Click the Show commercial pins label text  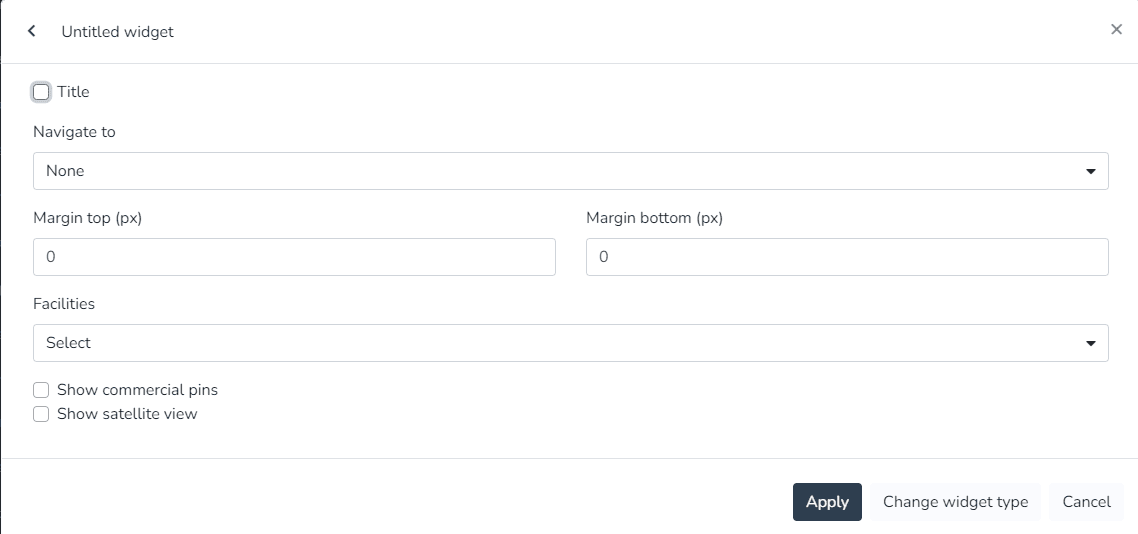click(137, 390)
